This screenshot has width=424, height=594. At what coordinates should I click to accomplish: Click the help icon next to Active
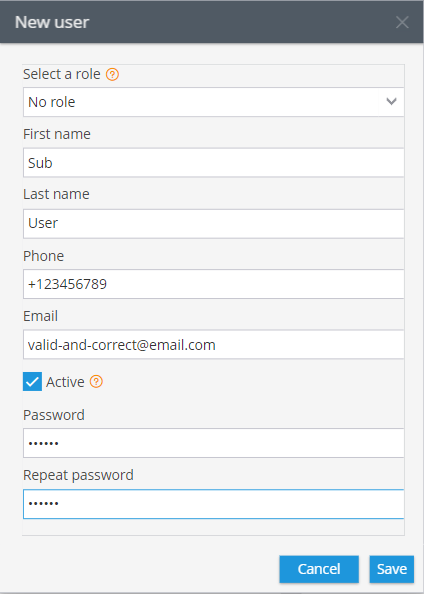[96, 381]
